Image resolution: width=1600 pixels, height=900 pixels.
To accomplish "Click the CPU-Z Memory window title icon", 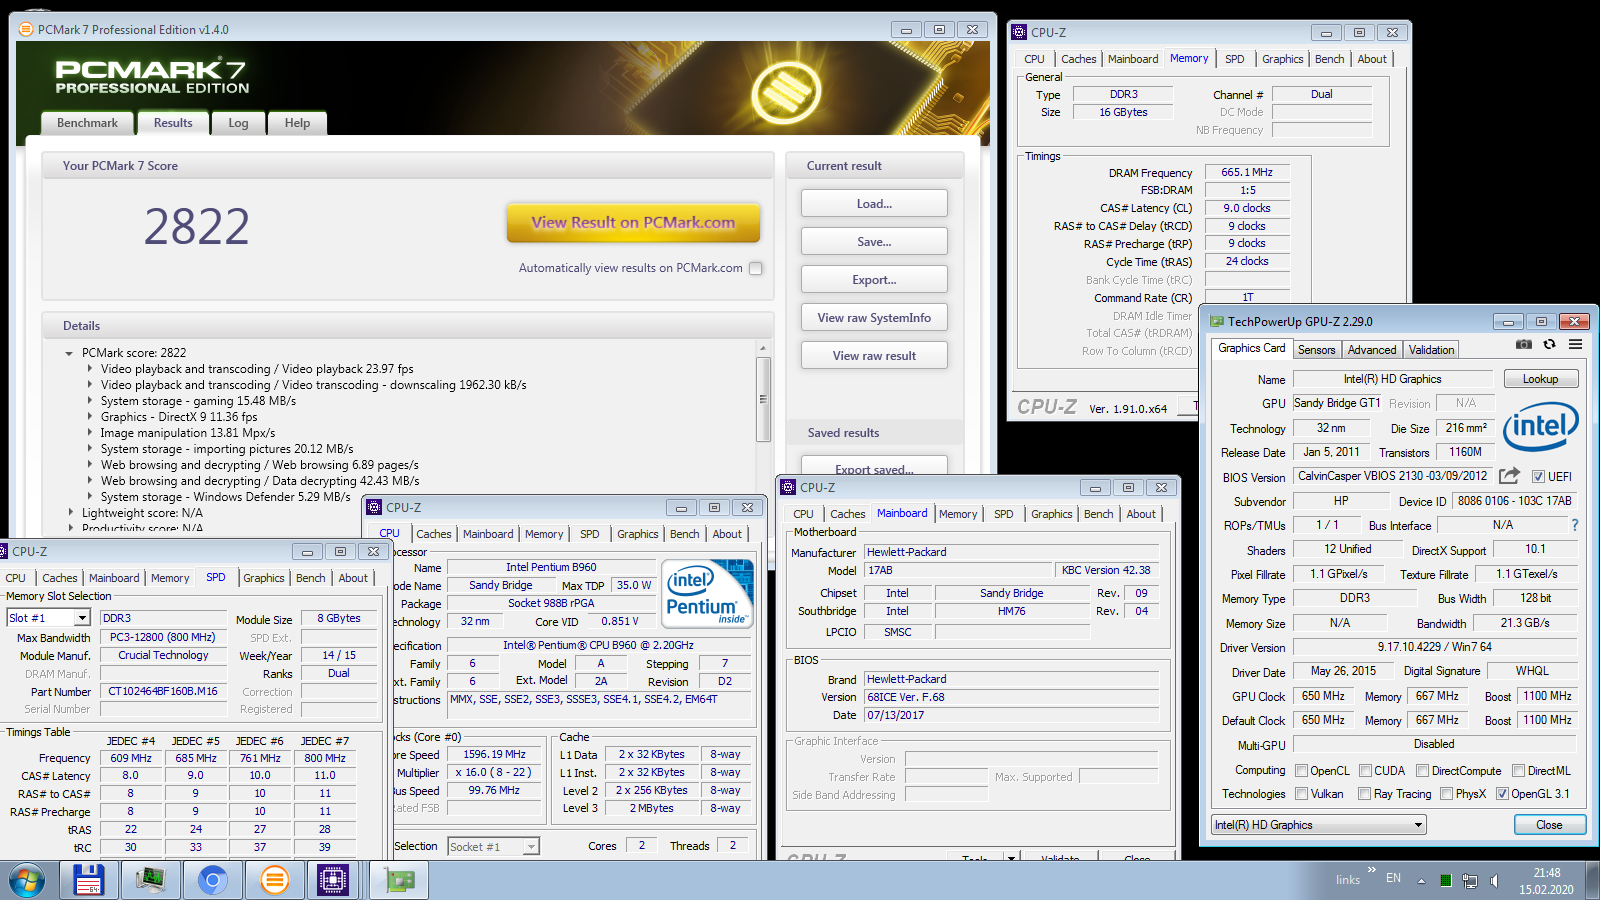I will click(x=1019, y=32).
